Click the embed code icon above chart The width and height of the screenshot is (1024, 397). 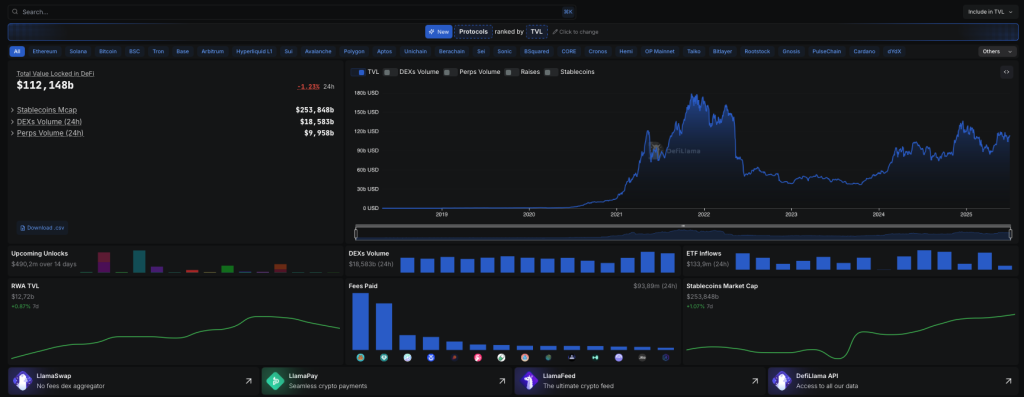(x=1006, y=72)
